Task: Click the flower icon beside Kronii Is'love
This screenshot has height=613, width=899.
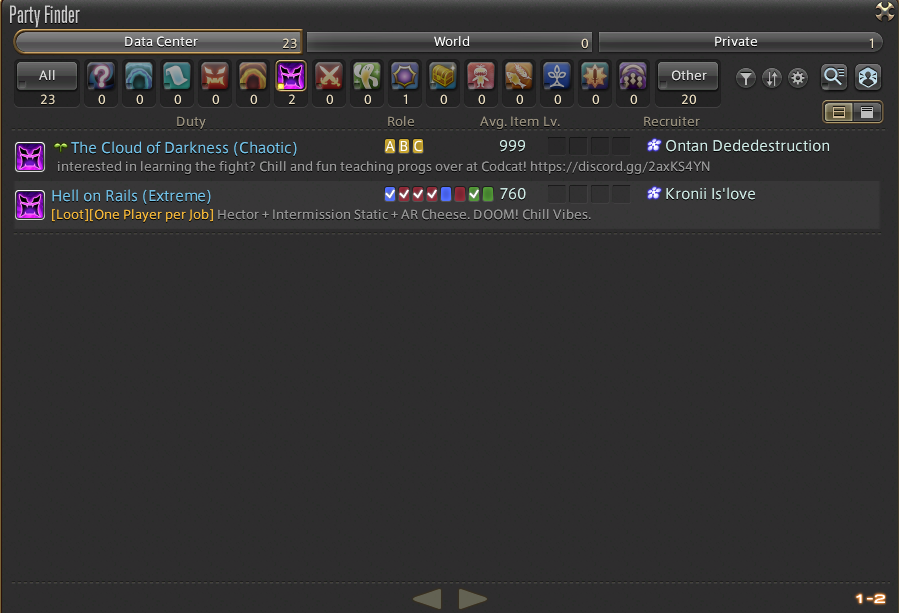Action: (x=654, y=194)
